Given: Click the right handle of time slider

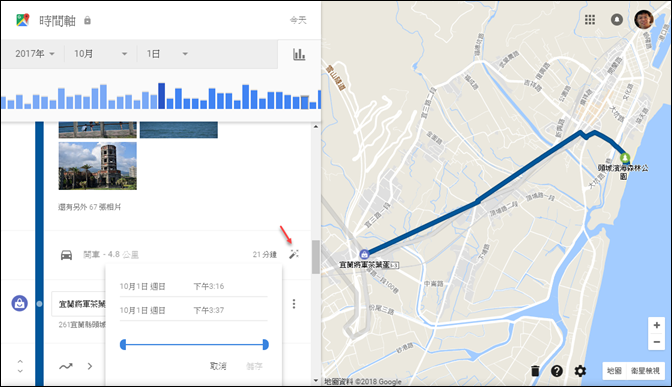Looking at the screenshot, I should point(266,345).
